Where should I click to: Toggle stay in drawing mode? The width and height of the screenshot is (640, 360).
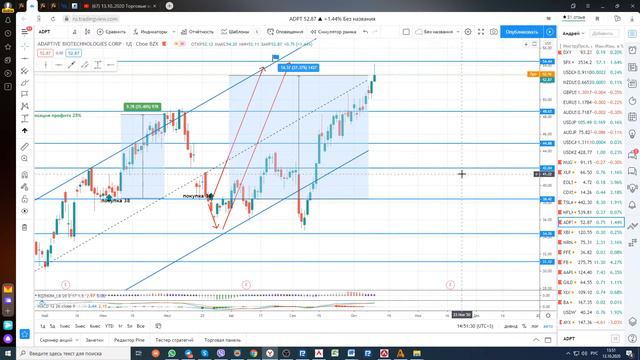coord(25,187)
